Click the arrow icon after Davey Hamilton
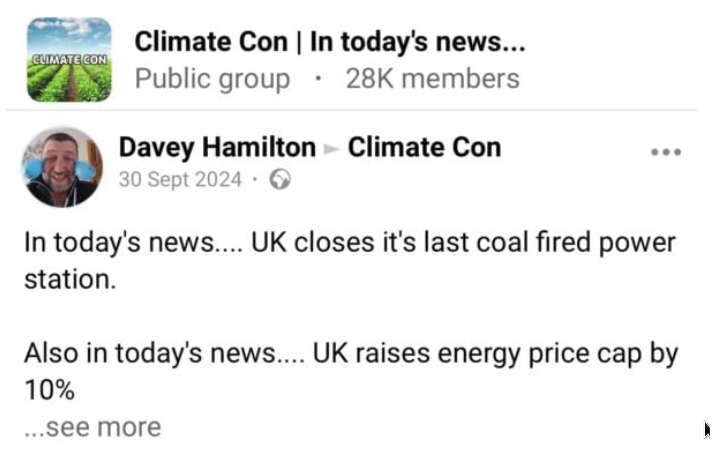 coord(331,149)
